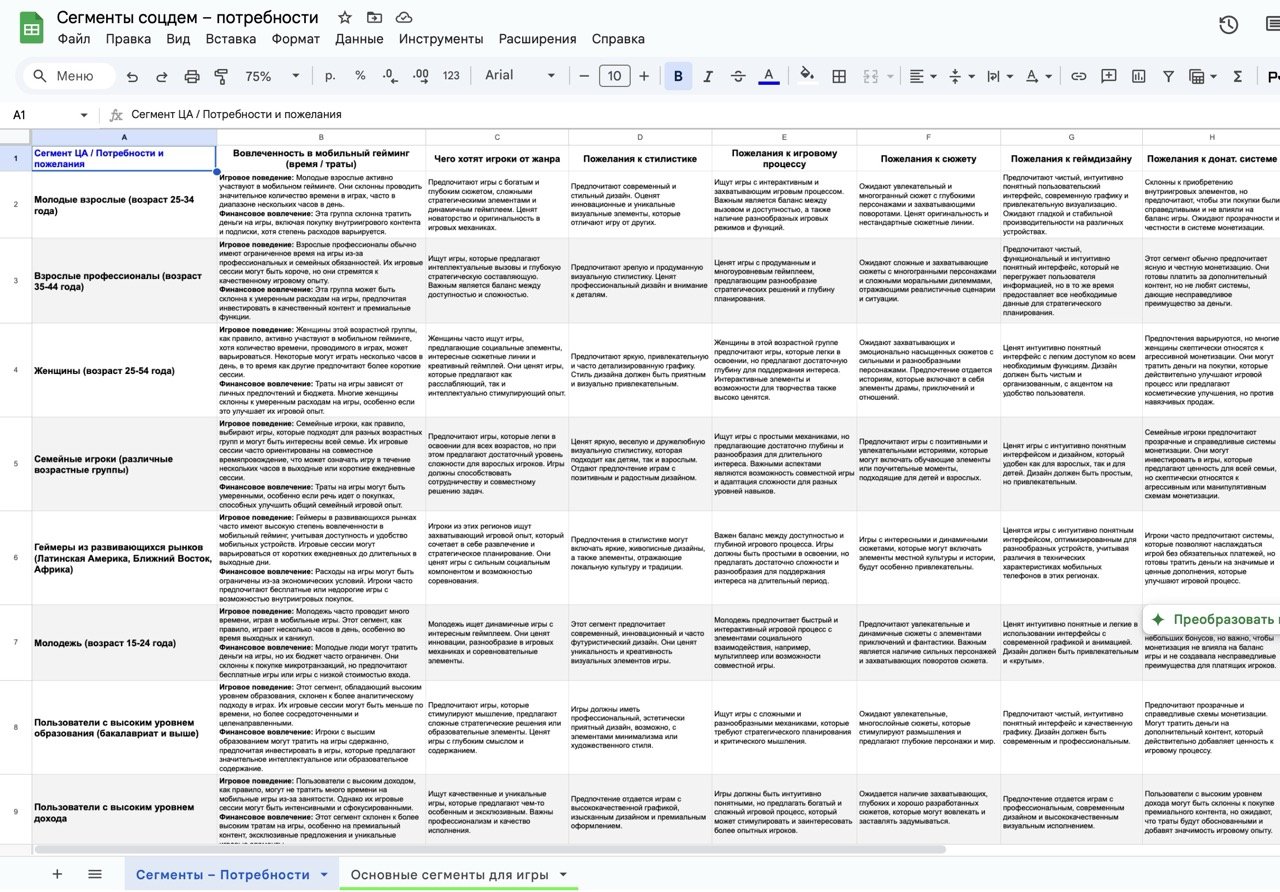
Task: Add a comment to the cell
Action: pyautogui.click(x=1108, y=76)
